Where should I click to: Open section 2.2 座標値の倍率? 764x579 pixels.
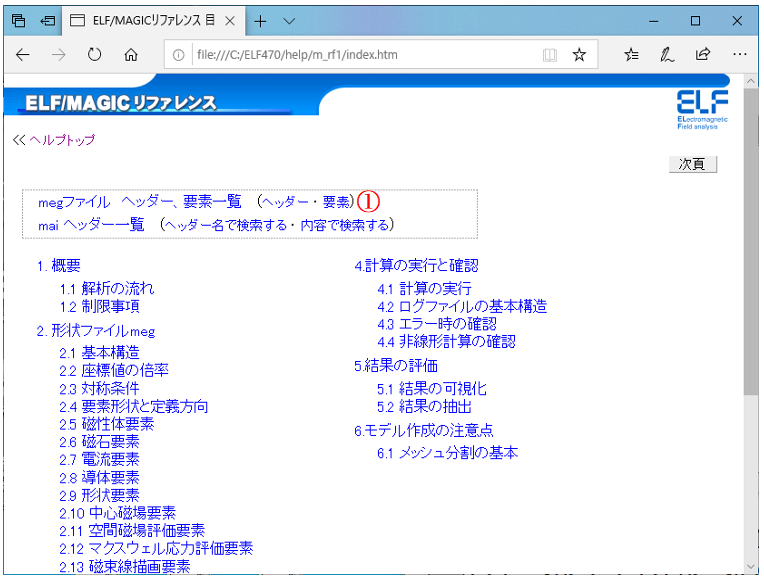[114, 370]
